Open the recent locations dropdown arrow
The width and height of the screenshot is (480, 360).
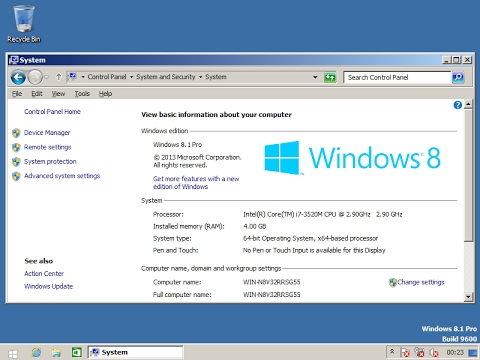[47, 77]
